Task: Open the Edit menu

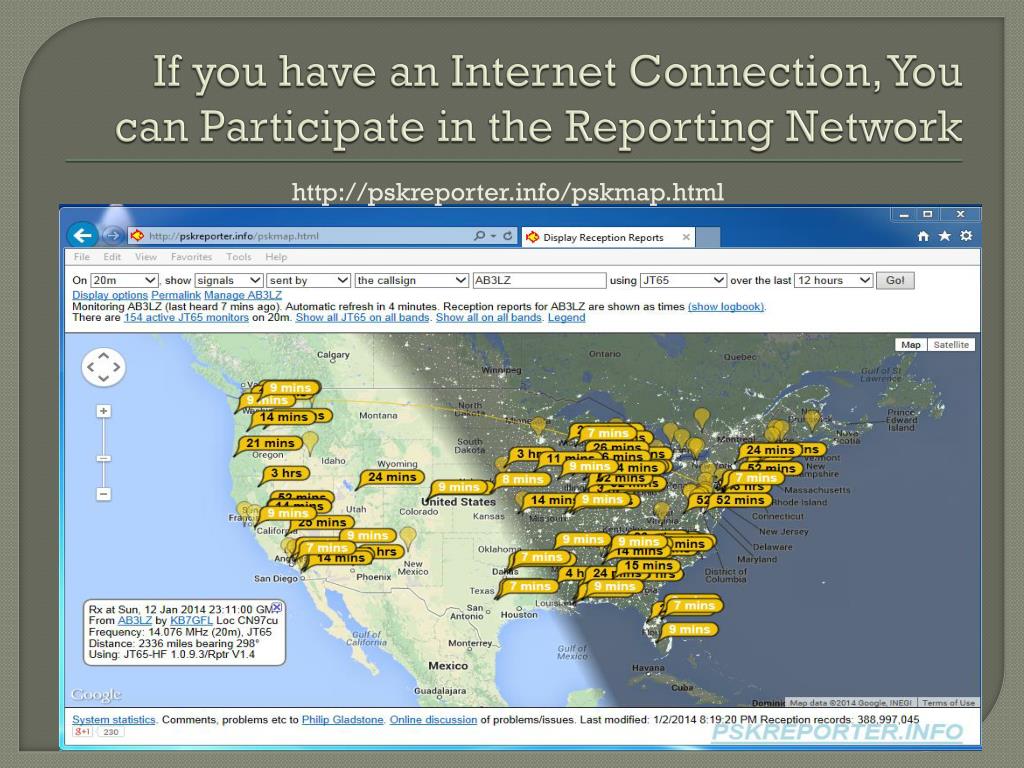Action: [x=112, y=257]
